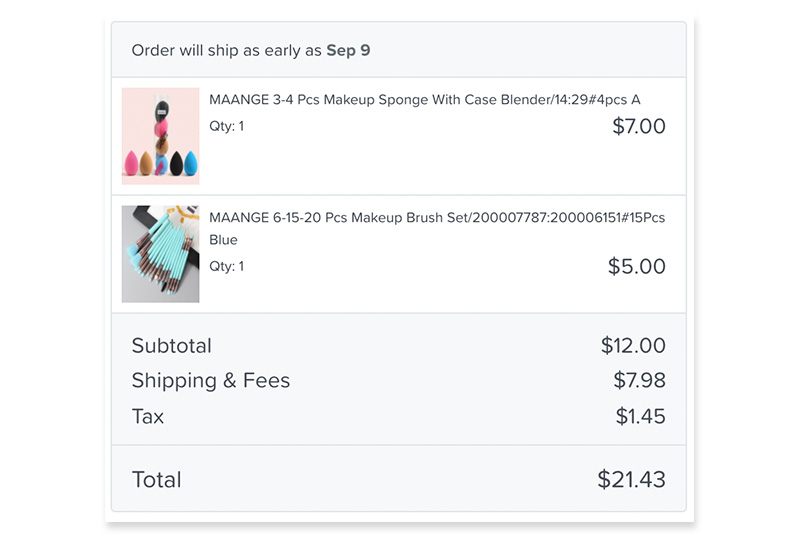800x536 pixels.
Task: Open the blue makeup brush set thumbnail
Action: click(x=160, y=254)
